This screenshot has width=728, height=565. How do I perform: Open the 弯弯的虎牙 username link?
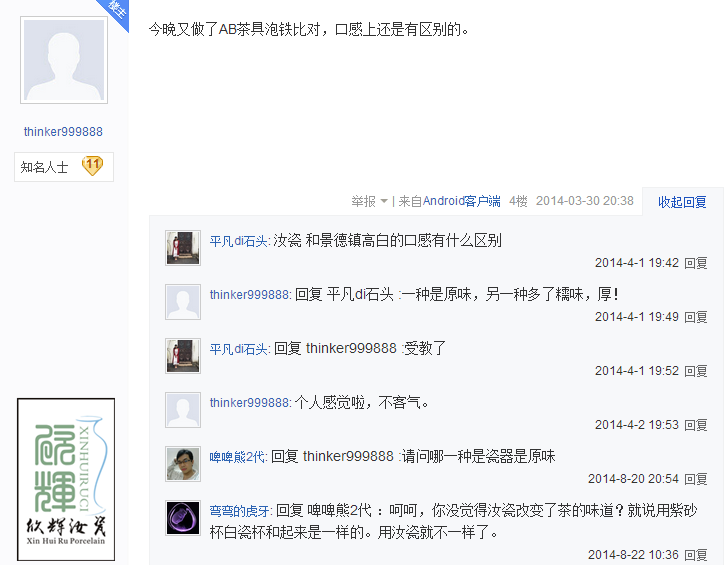[x=240, y=511]
